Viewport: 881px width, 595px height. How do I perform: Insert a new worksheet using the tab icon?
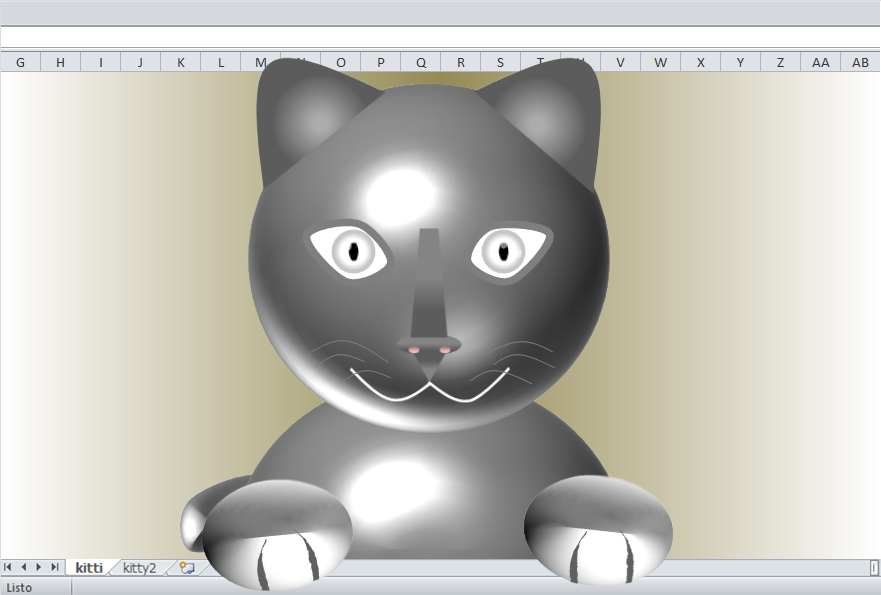187,567
